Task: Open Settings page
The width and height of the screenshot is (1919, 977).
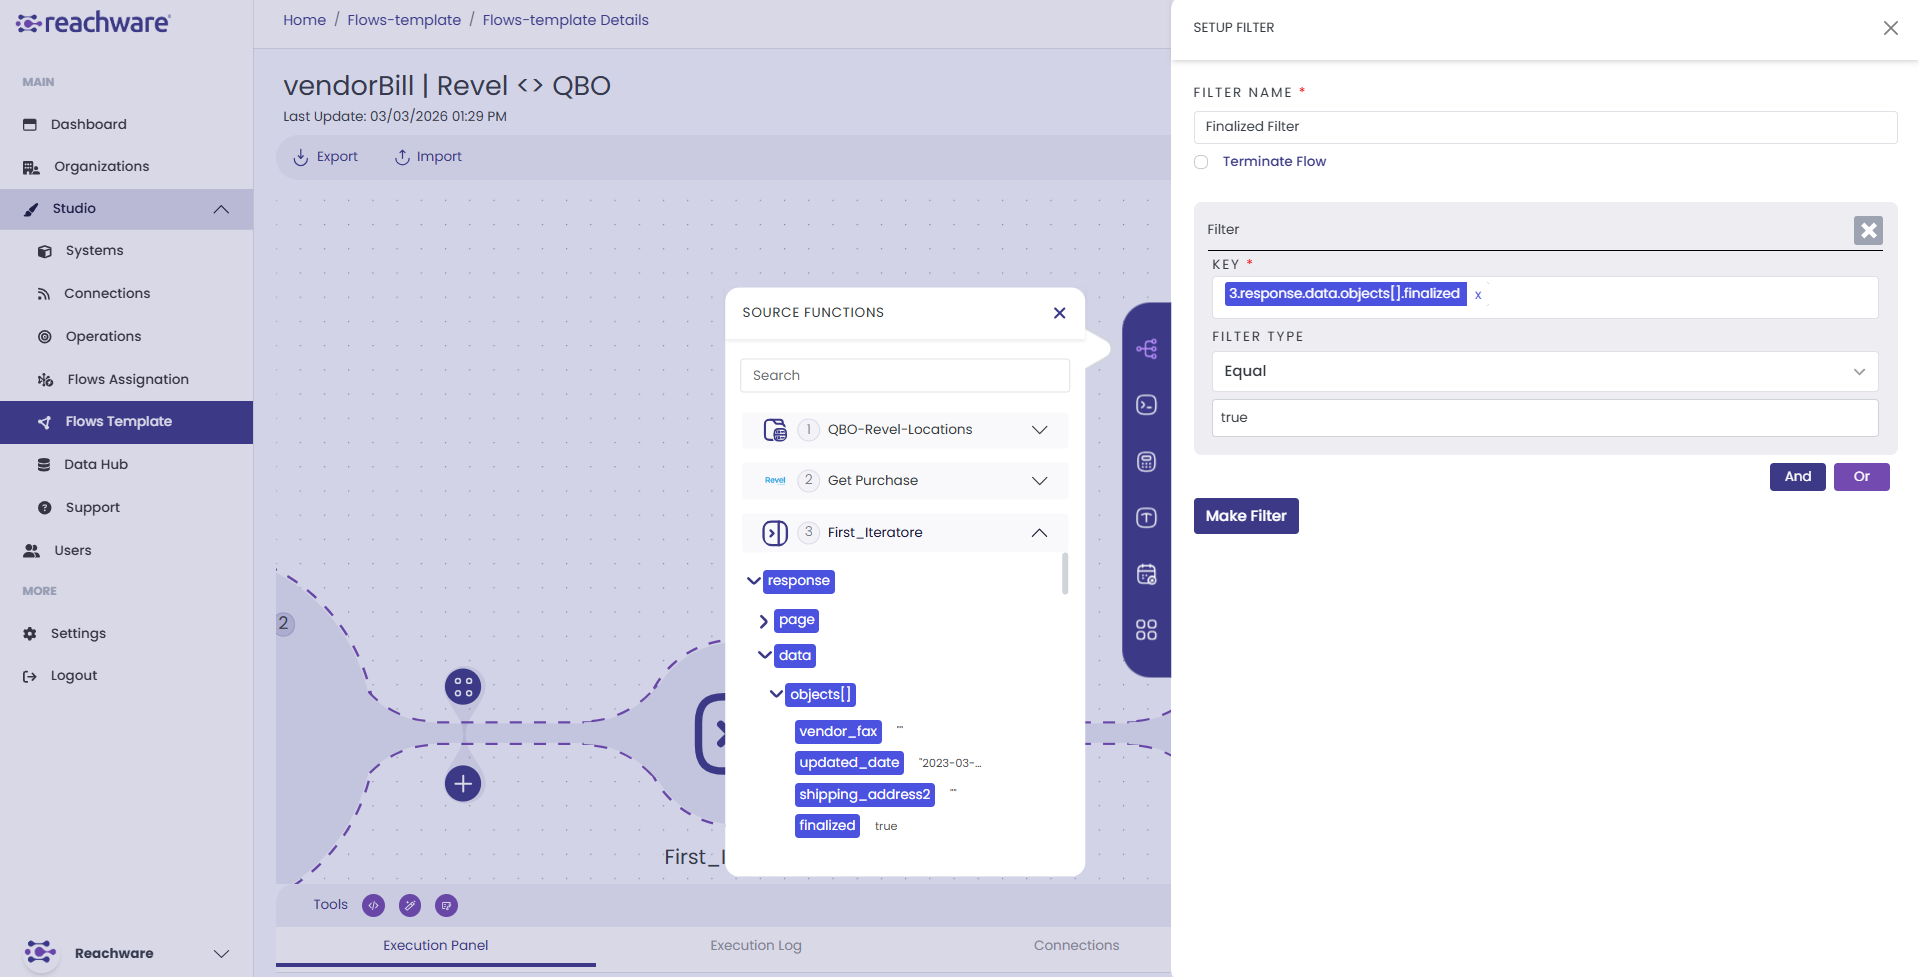Action: point(78,634)
